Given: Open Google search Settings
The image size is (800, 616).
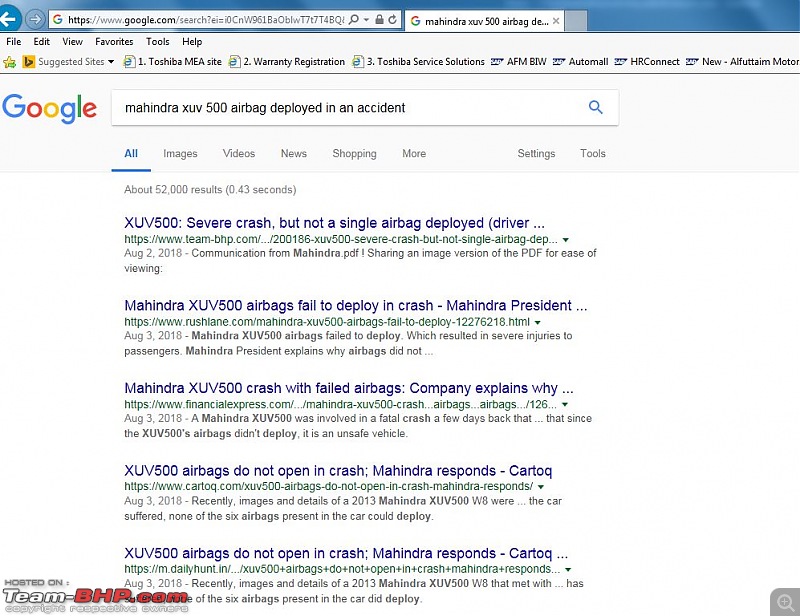Looking at the screenshot, I should pyautogui.click(x=536, y=154).
